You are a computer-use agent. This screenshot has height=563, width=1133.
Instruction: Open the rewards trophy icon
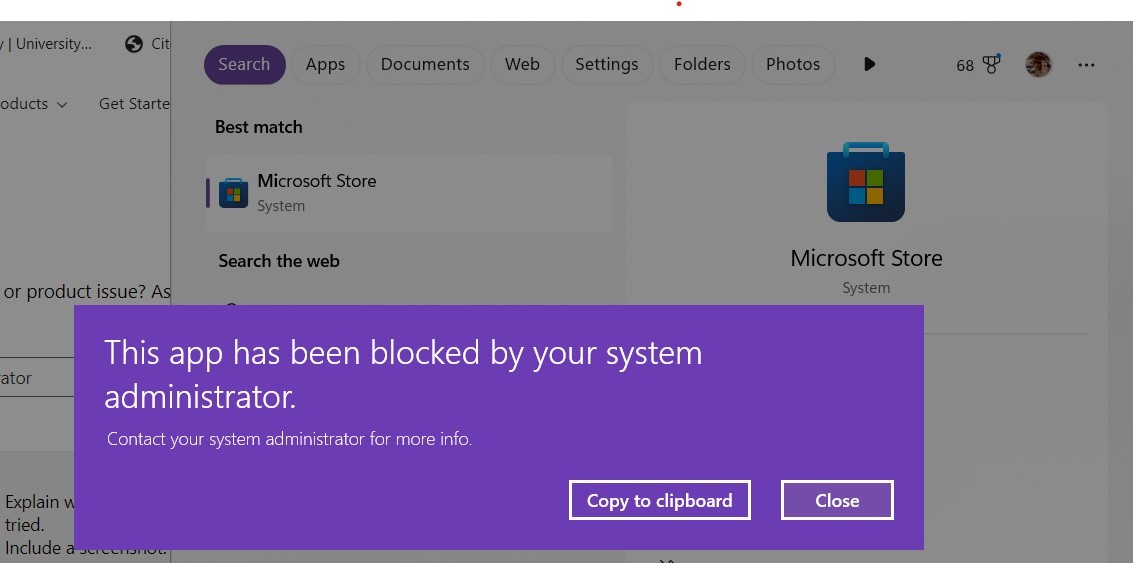pyautogui.click(x=991, y=64)
